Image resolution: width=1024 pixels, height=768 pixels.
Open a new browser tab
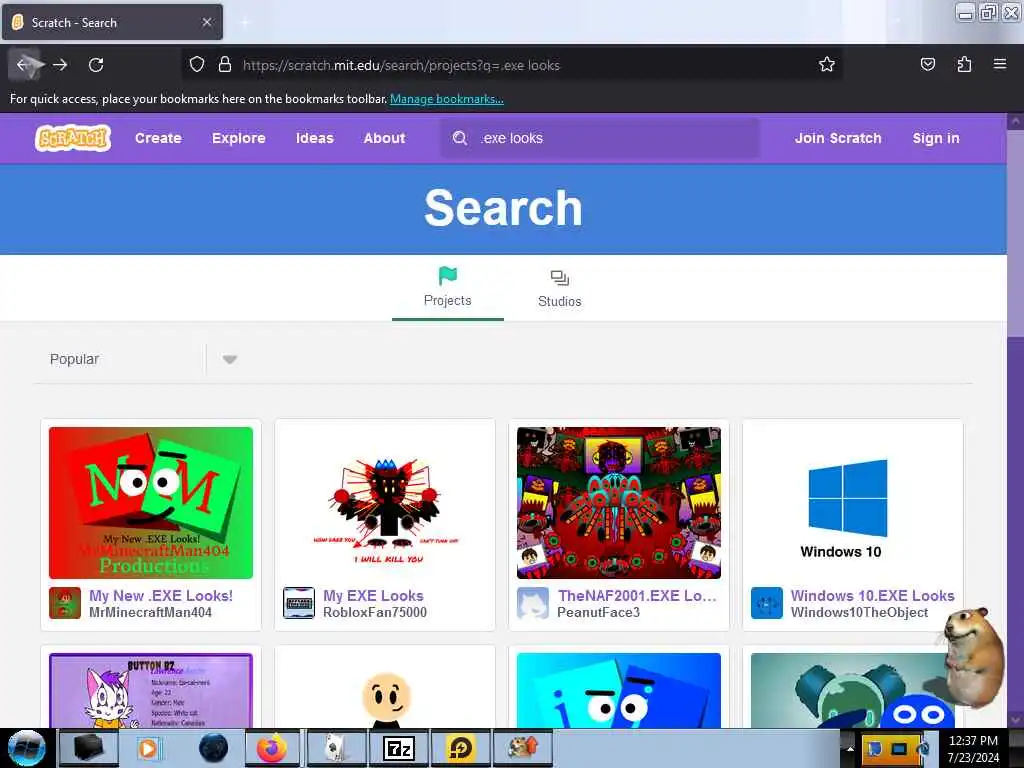(x=245, y=22)
